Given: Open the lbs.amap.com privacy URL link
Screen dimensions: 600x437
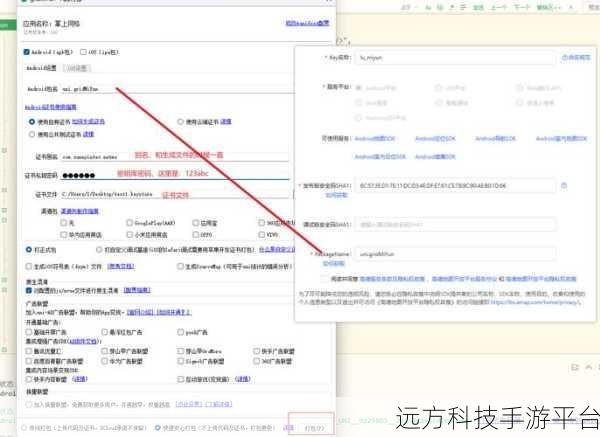Looking at the screenshot, I should pos(535,302).
